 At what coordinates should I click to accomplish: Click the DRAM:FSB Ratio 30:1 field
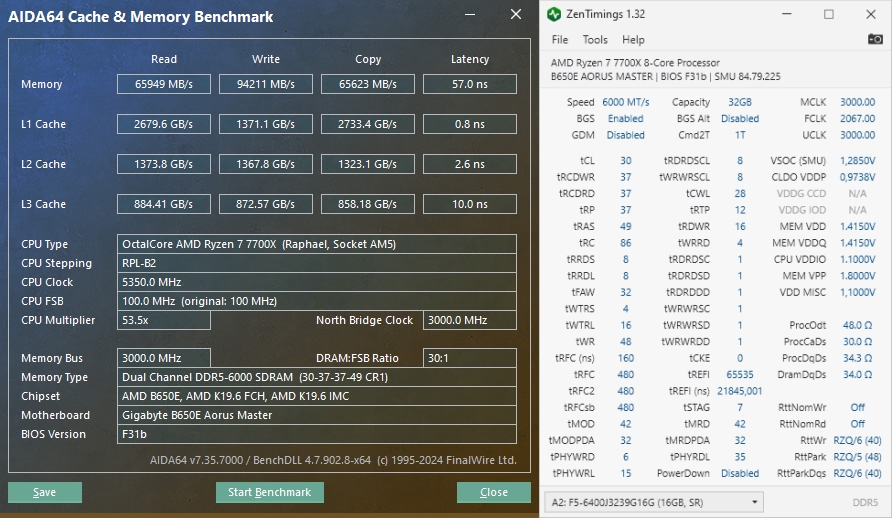click(470, 358)
